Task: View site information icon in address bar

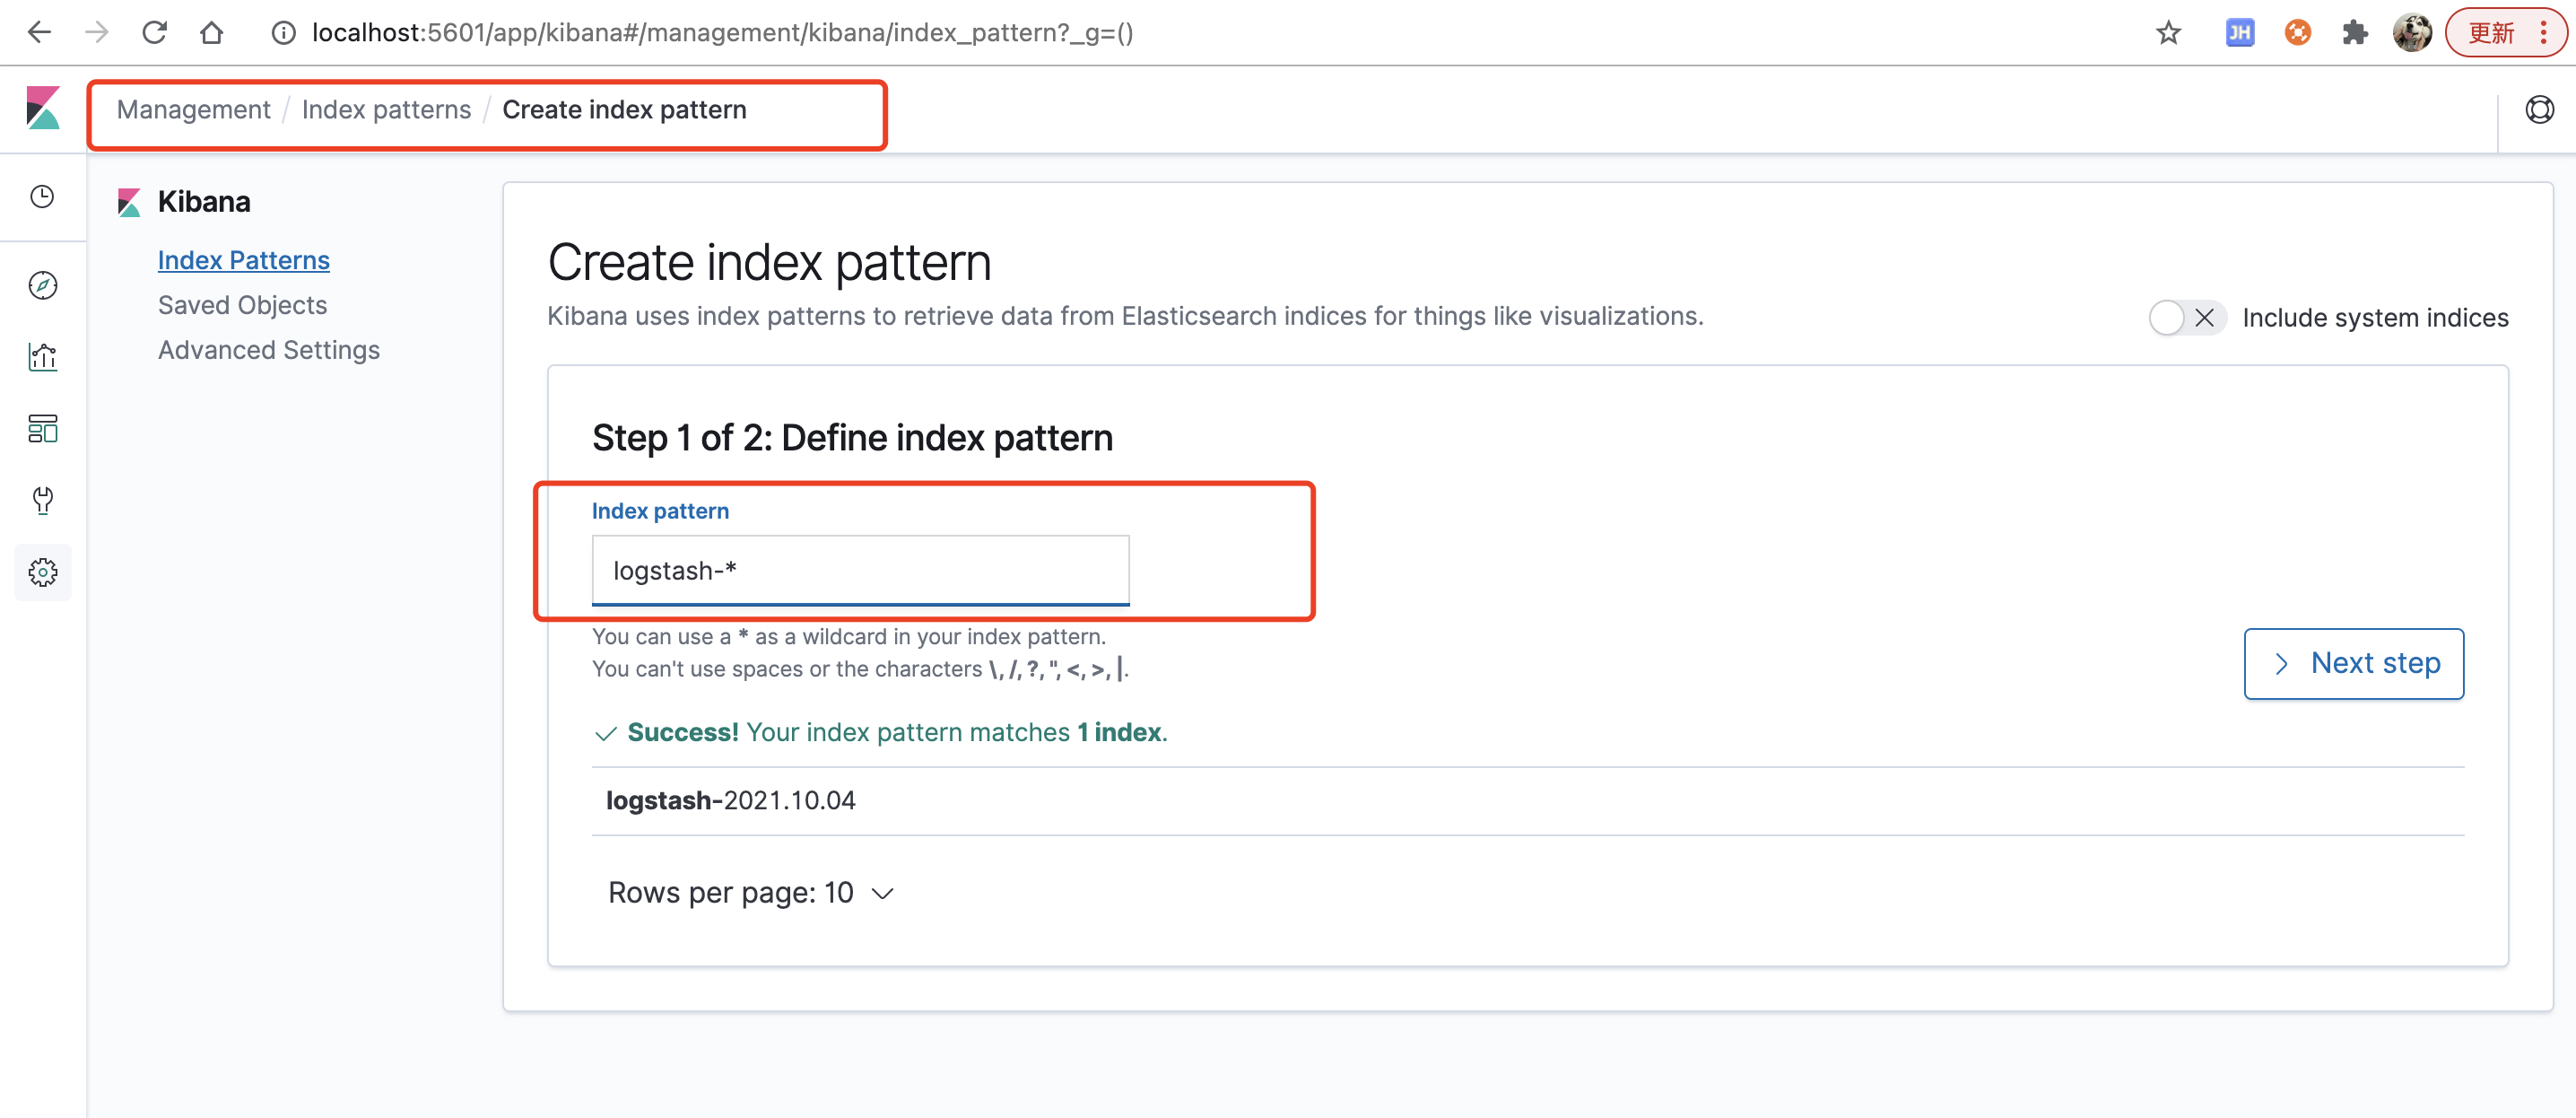Action: [284, 33]
